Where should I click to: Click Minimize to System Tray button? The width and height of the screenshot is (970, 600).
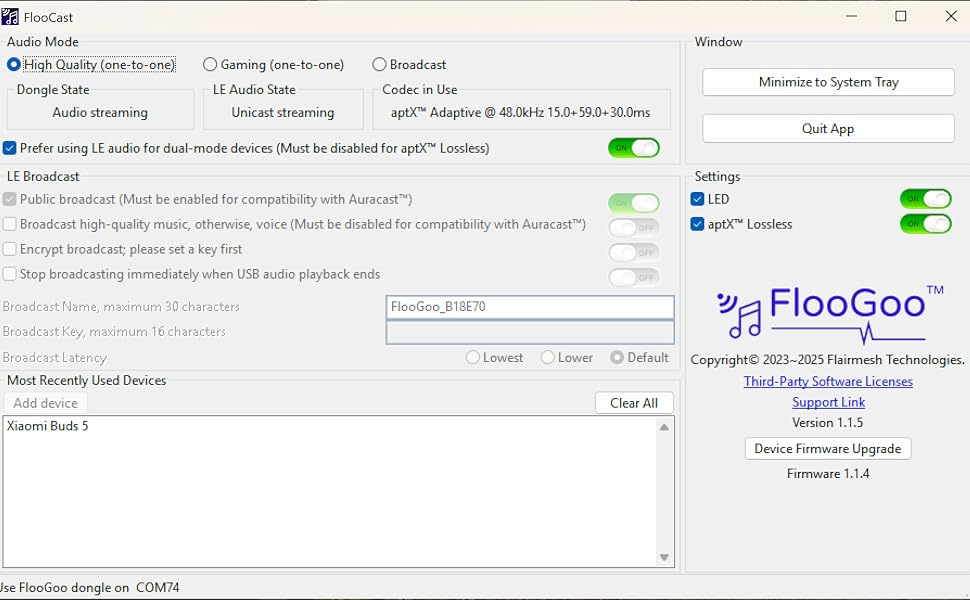click(x=828, y=82)
